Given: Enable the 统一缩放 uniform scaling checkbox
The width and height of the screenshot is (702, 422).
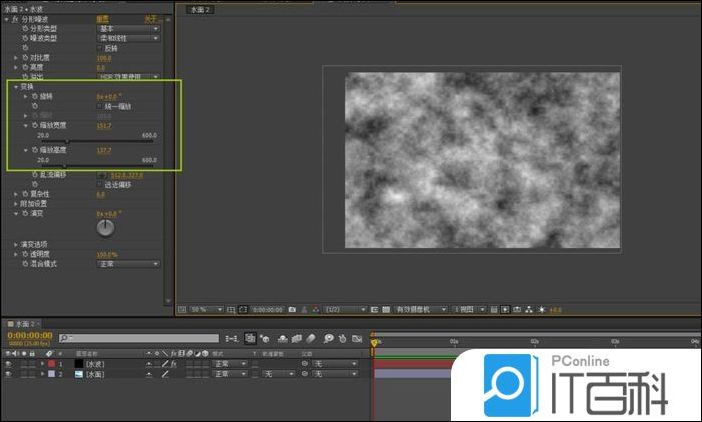Looking at the screenshot, I should [x=99, y=105].
